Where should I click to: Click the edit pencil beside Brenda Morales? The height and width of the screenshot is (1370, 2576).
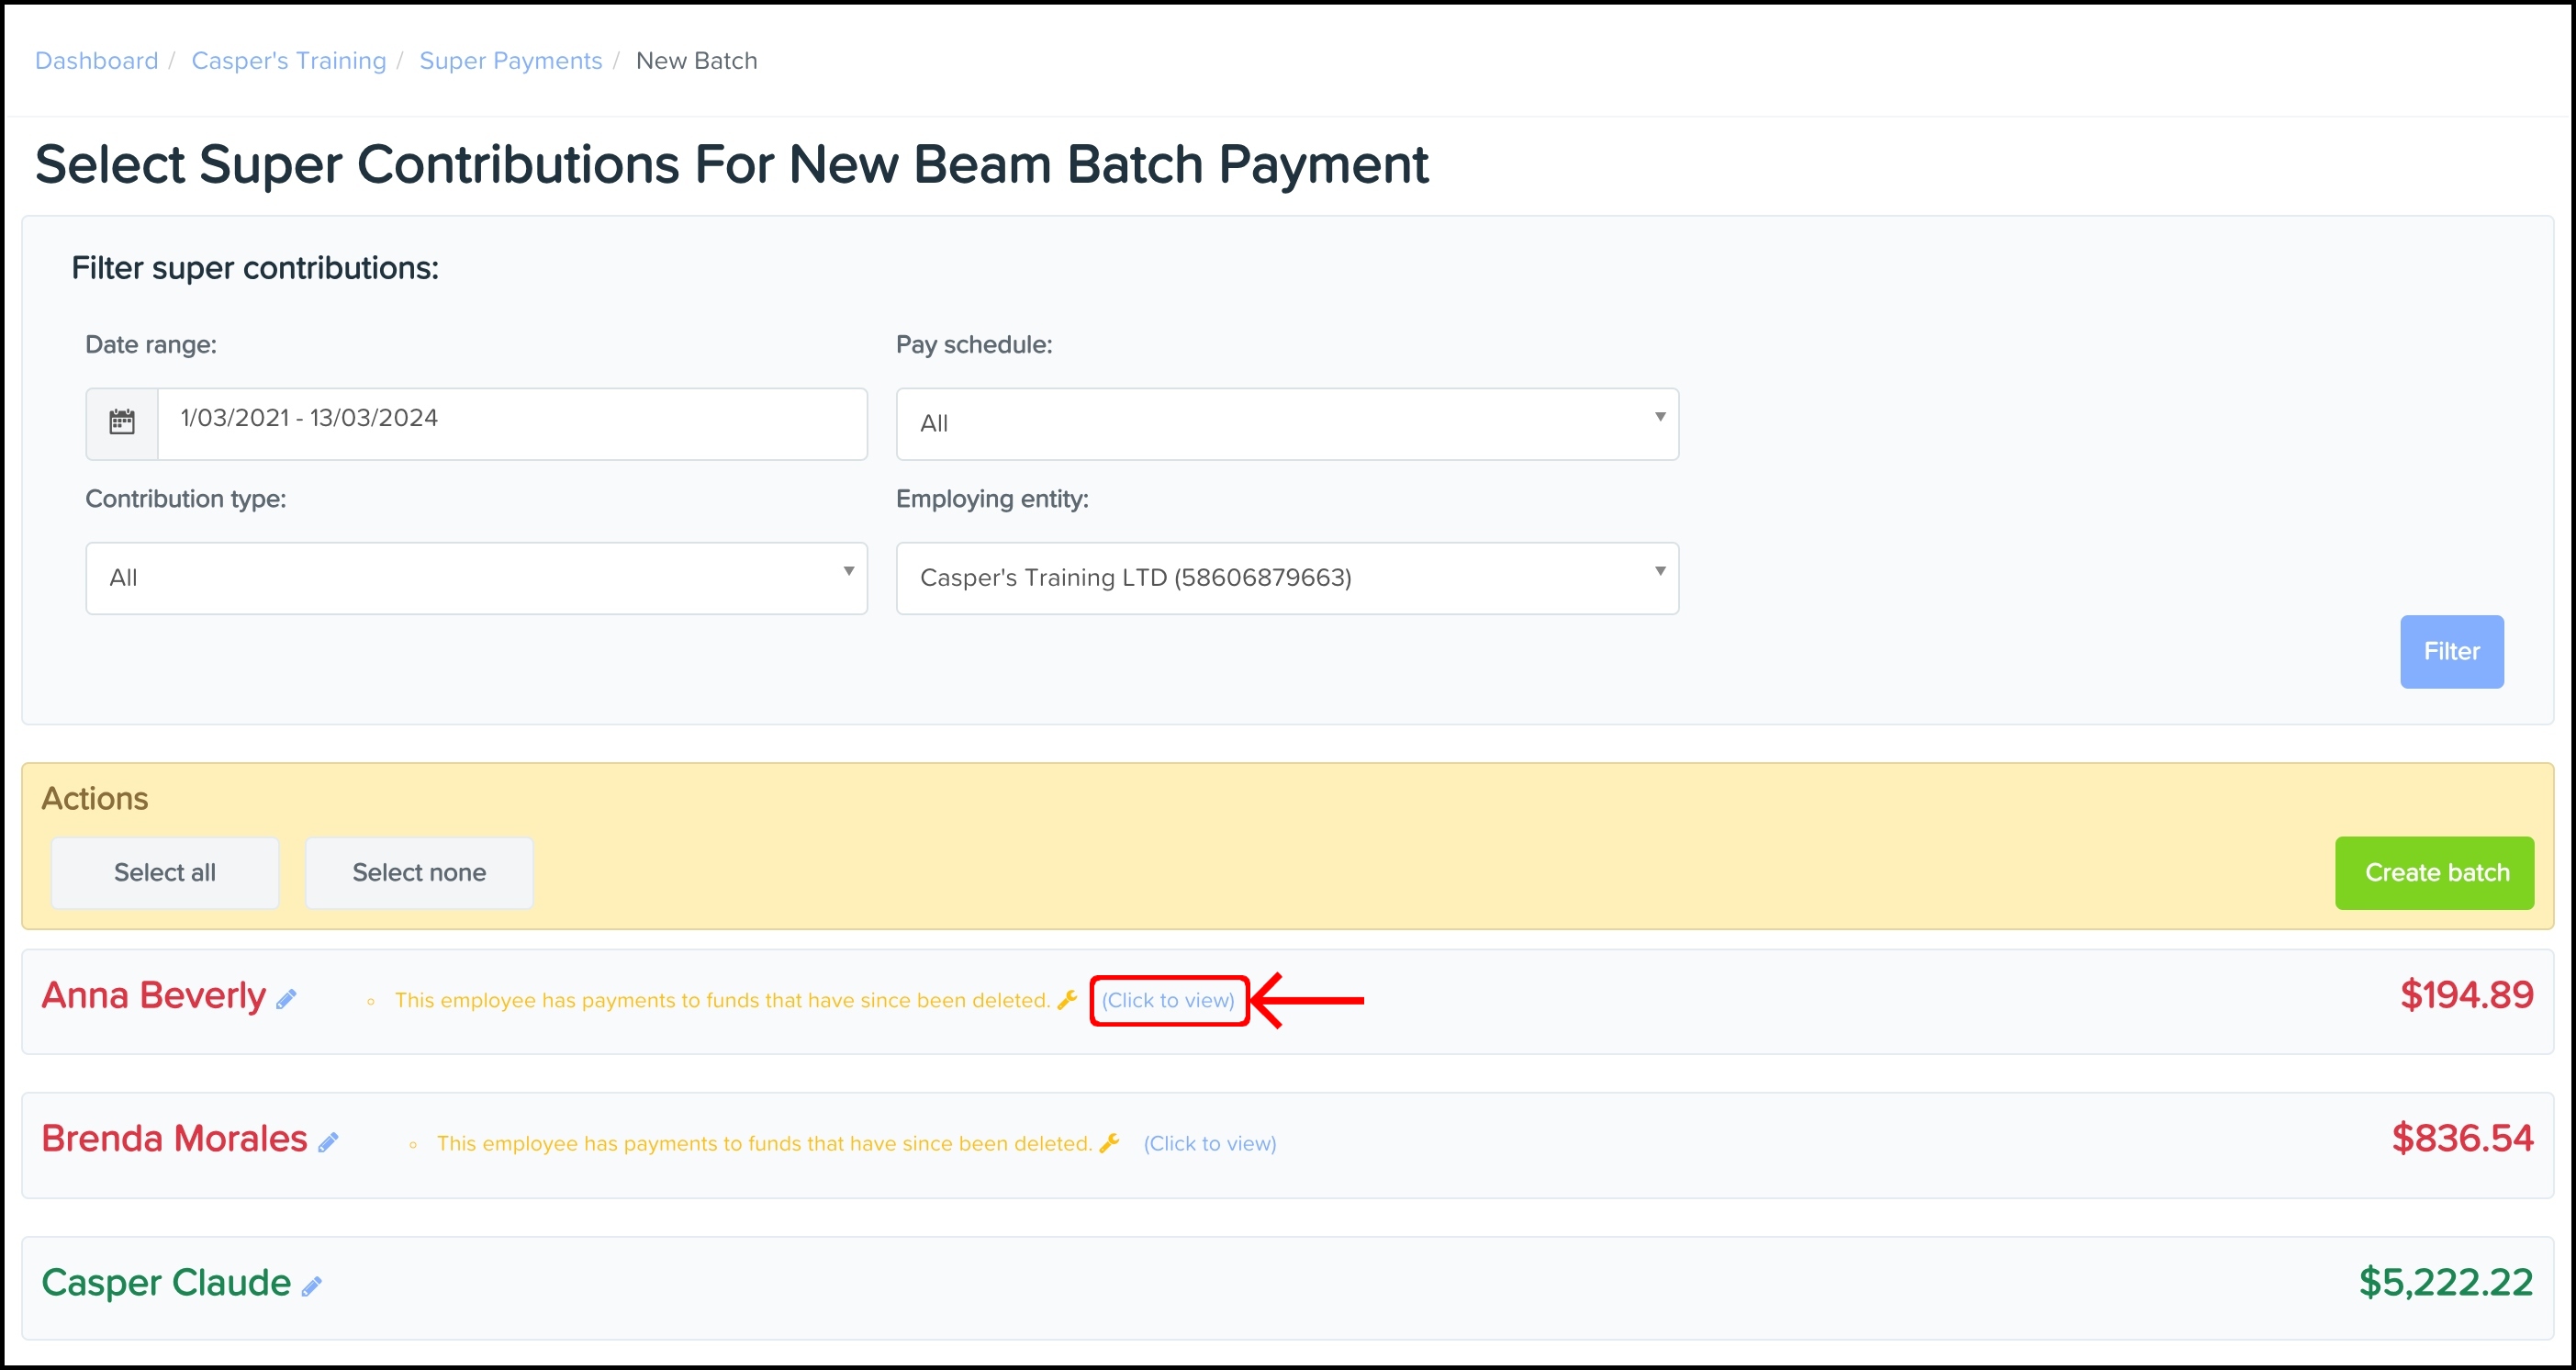pyautogui.click(x=328, y=1142)
